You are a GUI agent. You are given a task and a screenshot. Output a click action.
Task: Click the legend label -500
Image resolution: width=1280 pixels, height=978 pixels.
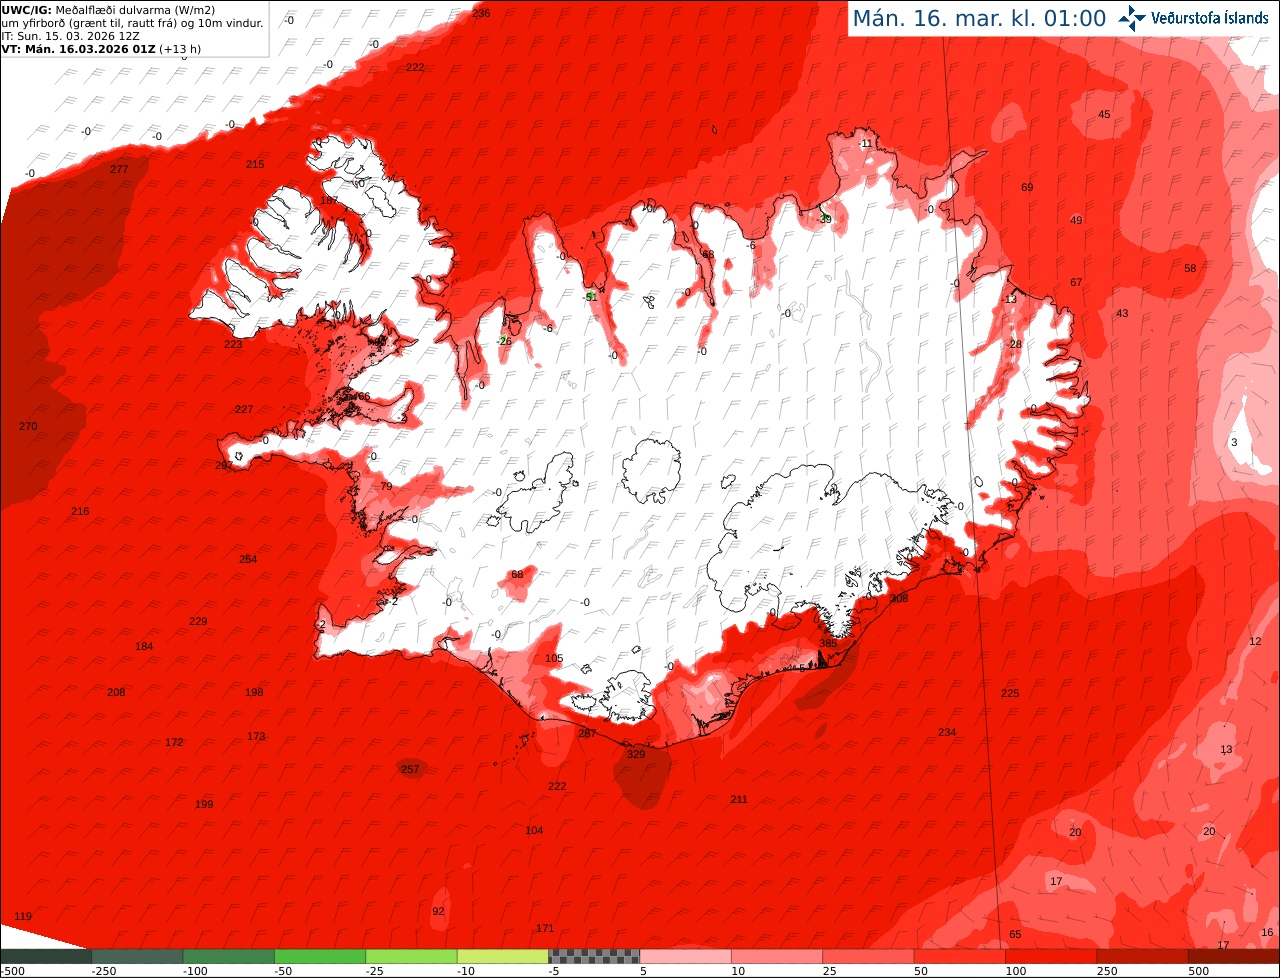coord(13,971)
